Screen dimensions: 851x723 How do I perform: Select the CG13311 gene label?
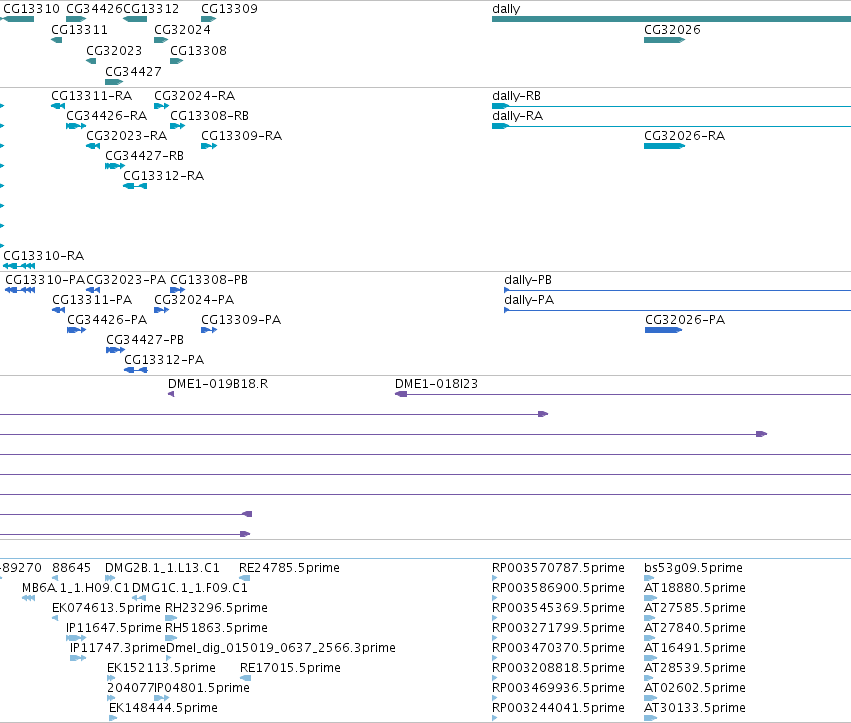(79, 30)
